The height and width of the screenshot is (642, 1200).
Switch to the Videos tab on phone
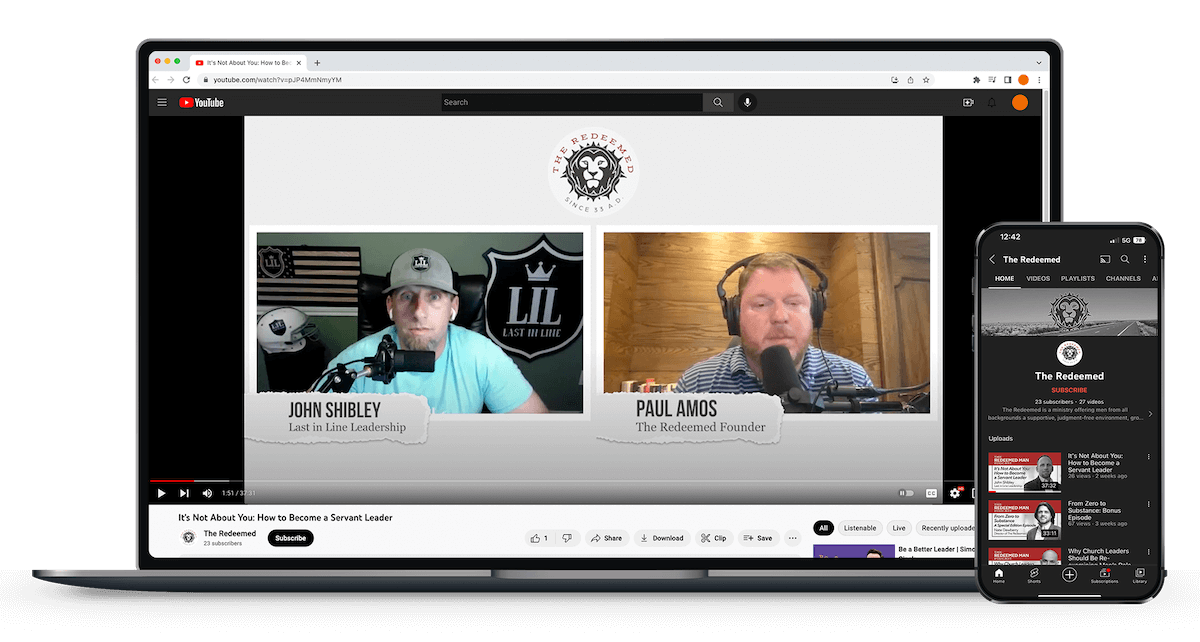tap(1038, 279)
